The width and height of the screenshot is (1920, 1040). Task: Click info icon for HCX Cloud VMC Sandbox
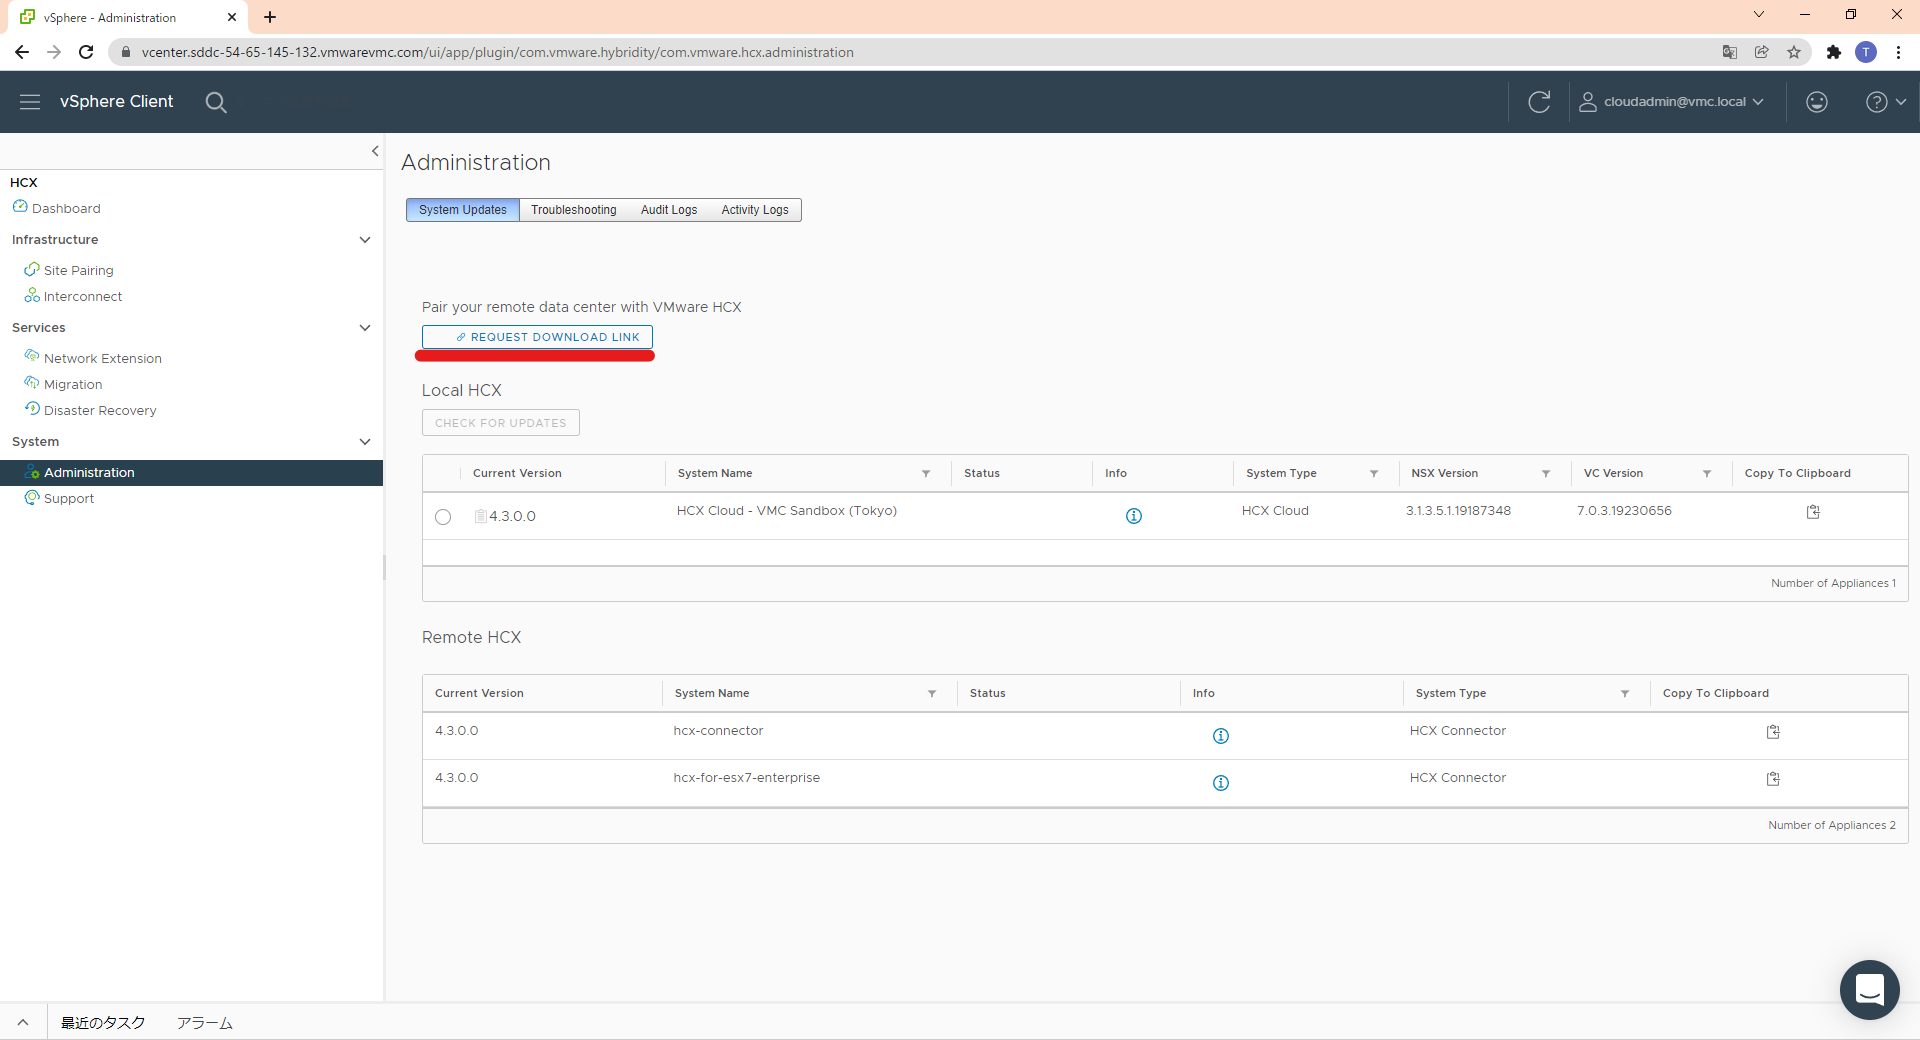(1134, 516)
